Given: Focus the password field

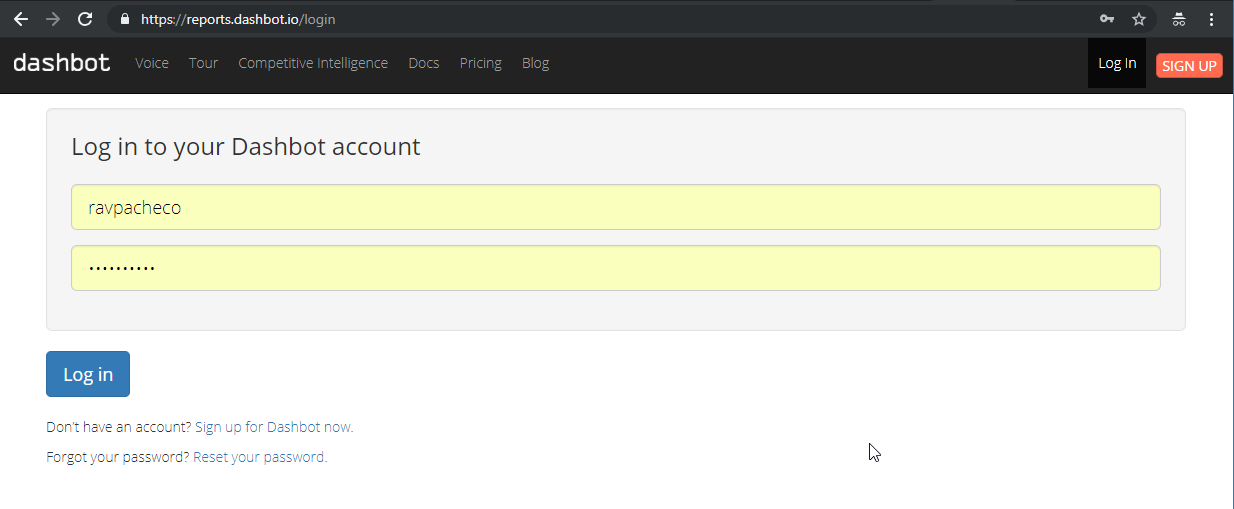Looking at the screenshot, I should click(x=615, y=268).
